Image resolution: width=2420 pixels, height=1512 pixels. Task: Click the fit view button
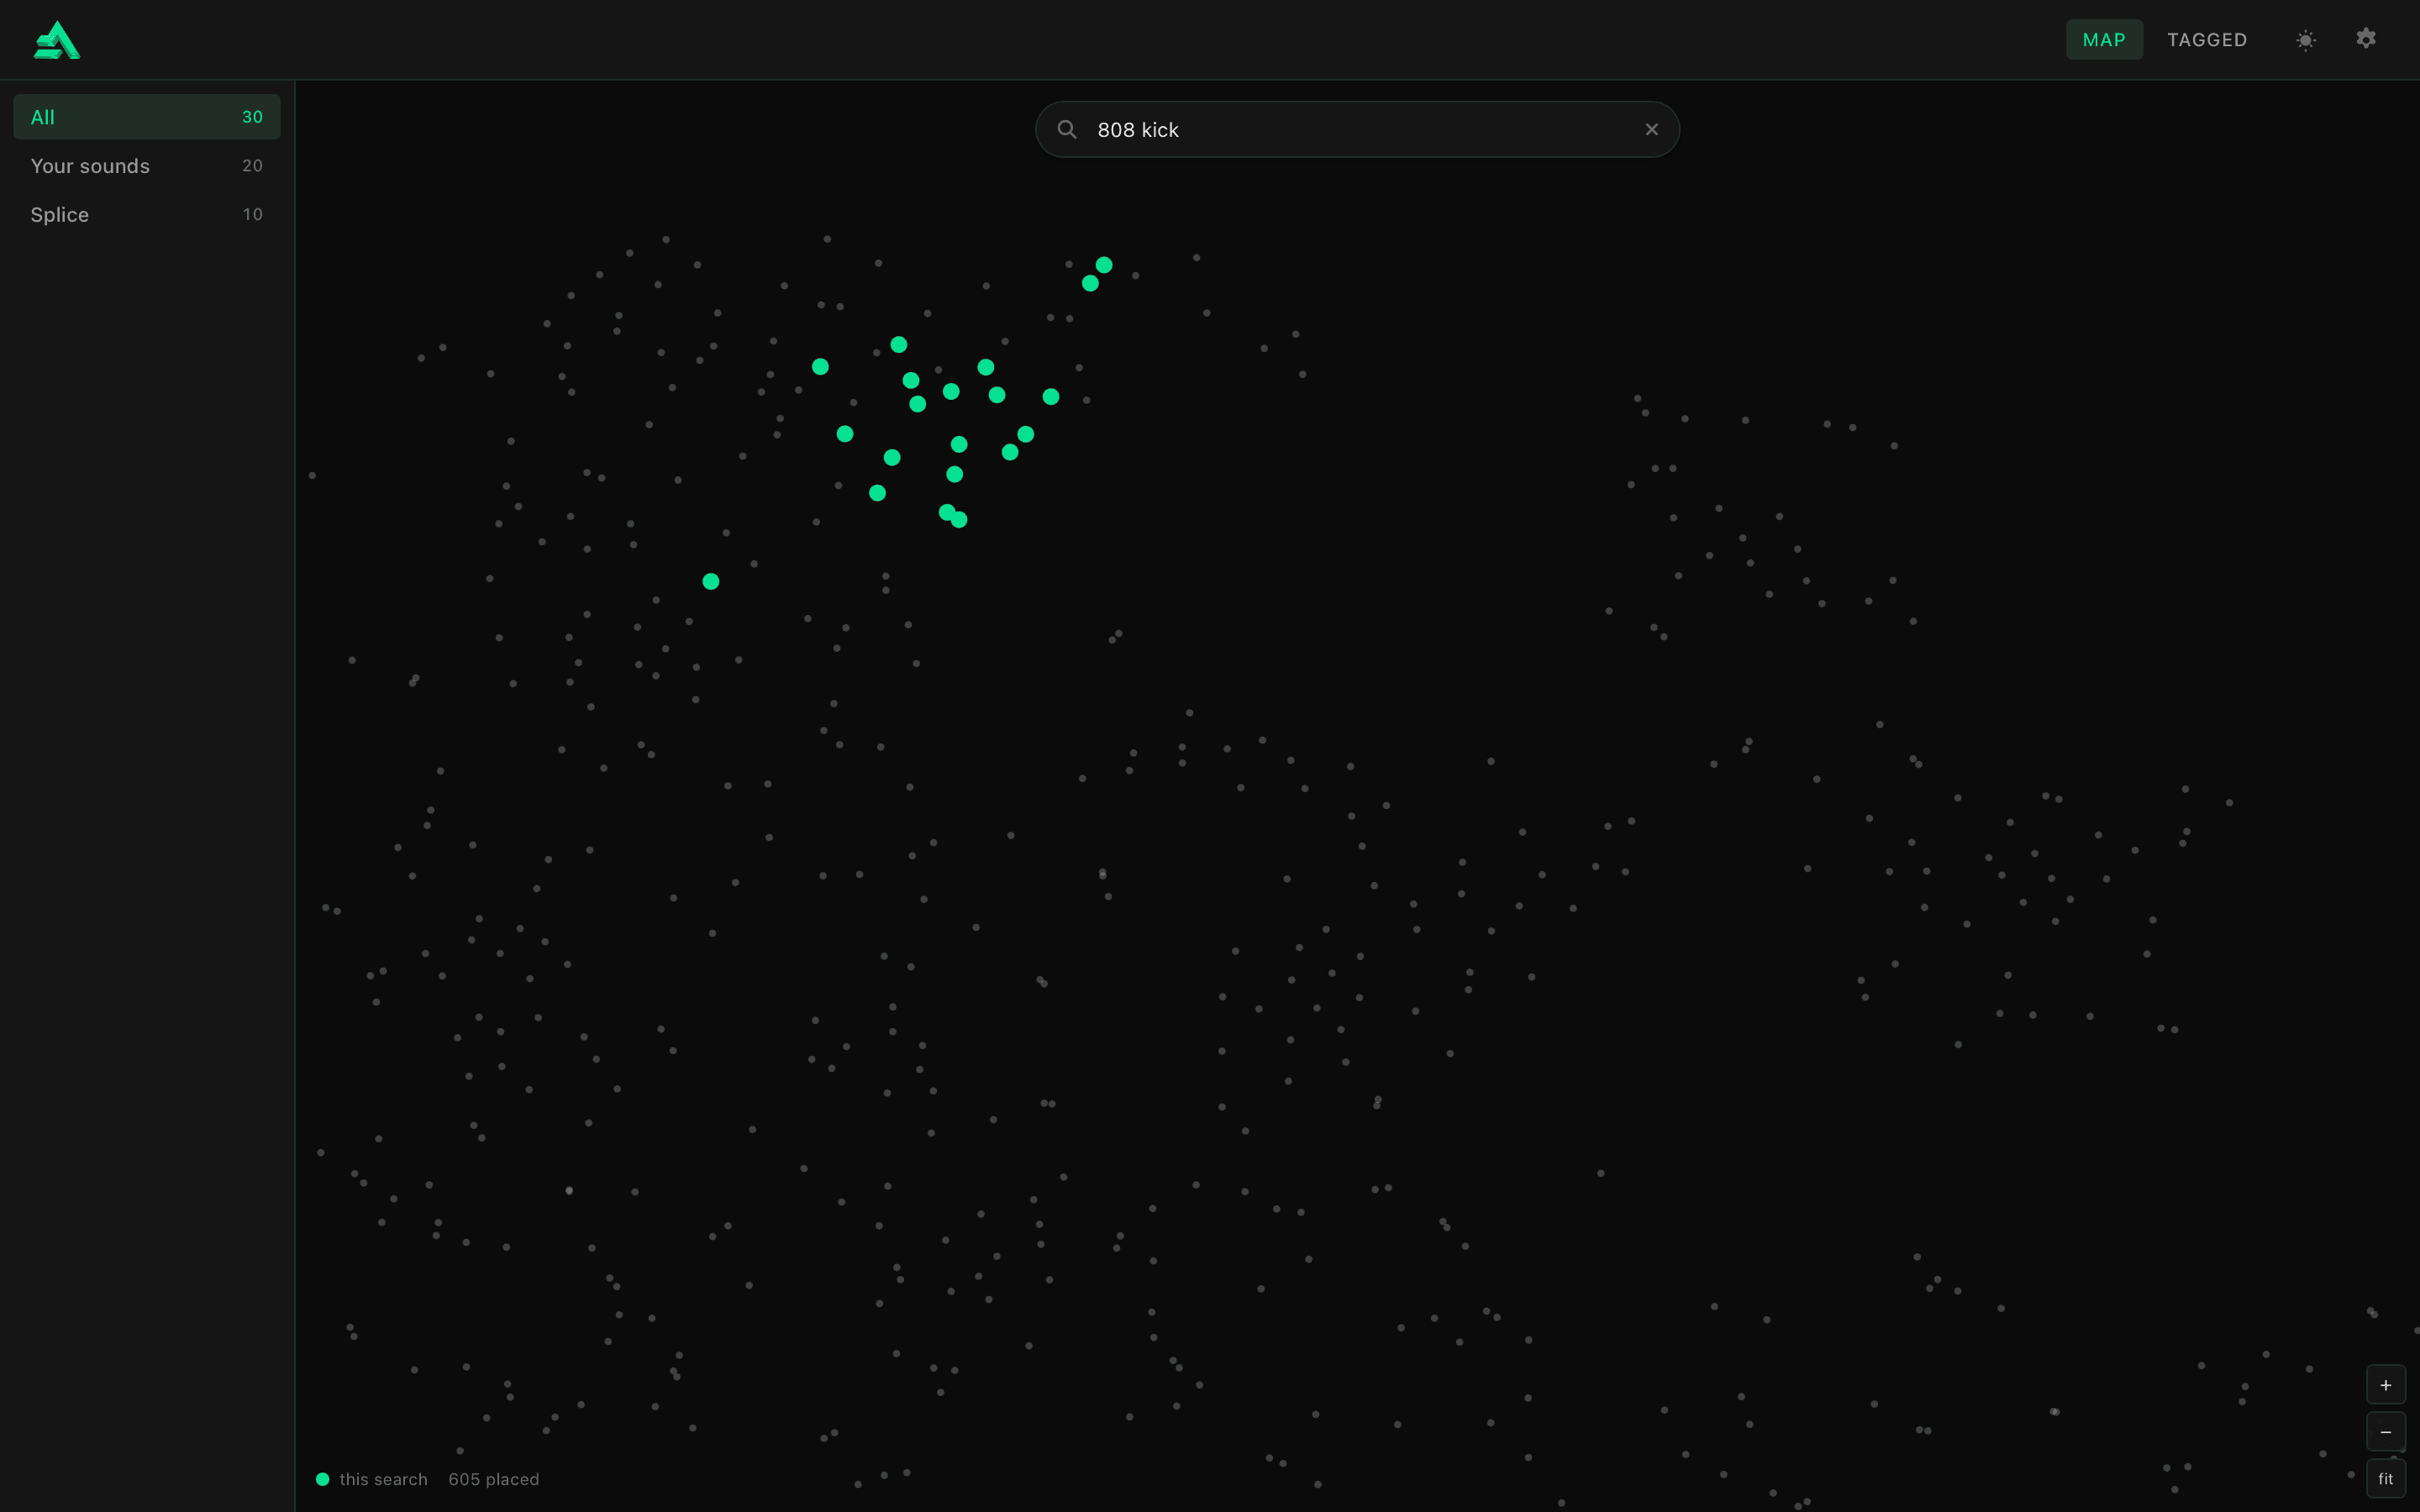click(x=2385, y=1479)
